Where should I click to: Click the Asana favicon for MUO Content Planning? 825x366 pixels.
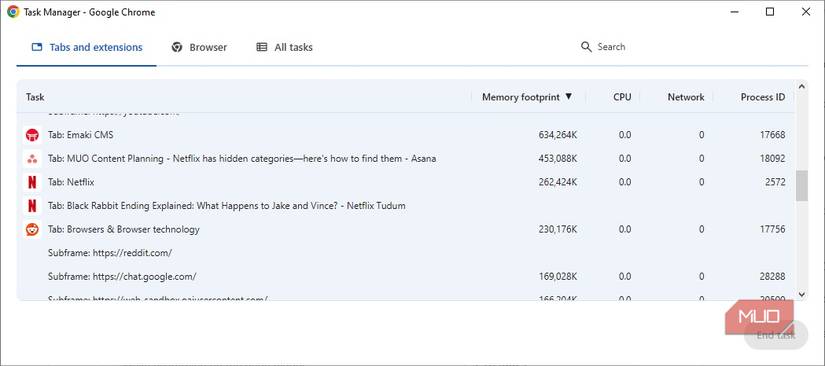point(32,159)
